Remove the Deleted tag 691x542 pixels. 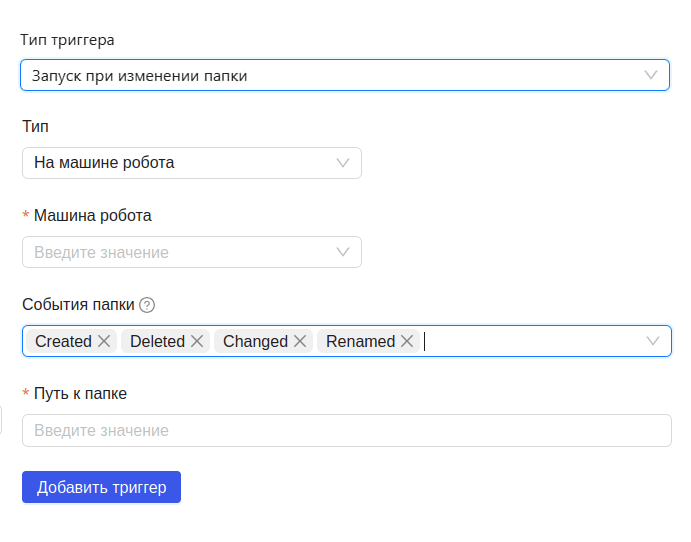(197, 341)
